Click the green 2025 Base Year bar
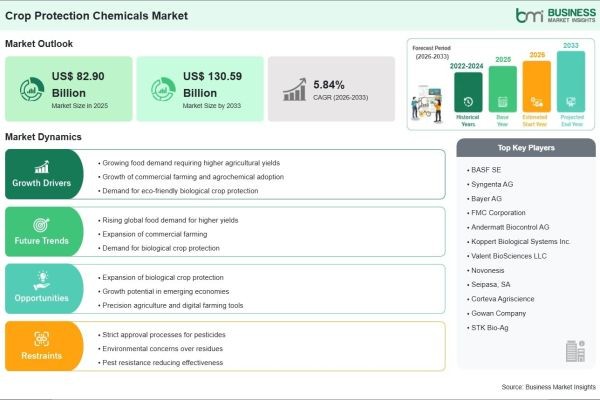Screen dimensions: 600x400 502,89
